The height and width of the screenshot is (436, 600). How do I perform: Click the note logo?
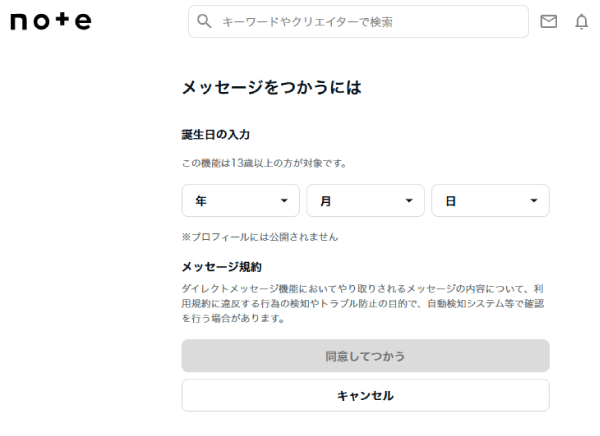point(50,21)
